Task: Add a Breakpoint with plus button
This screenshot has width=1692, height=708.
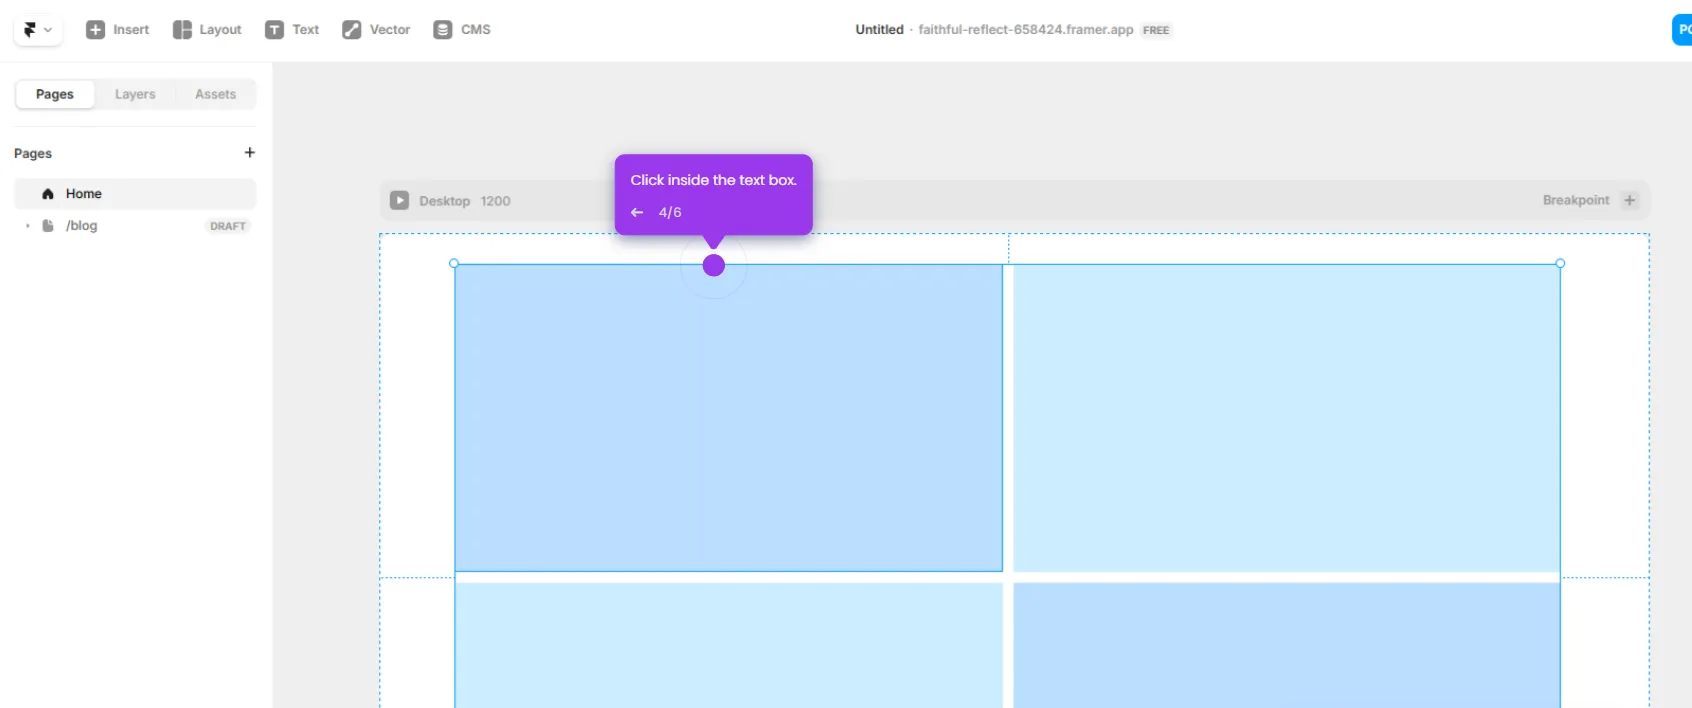Action: click(x=1630, y=200)
